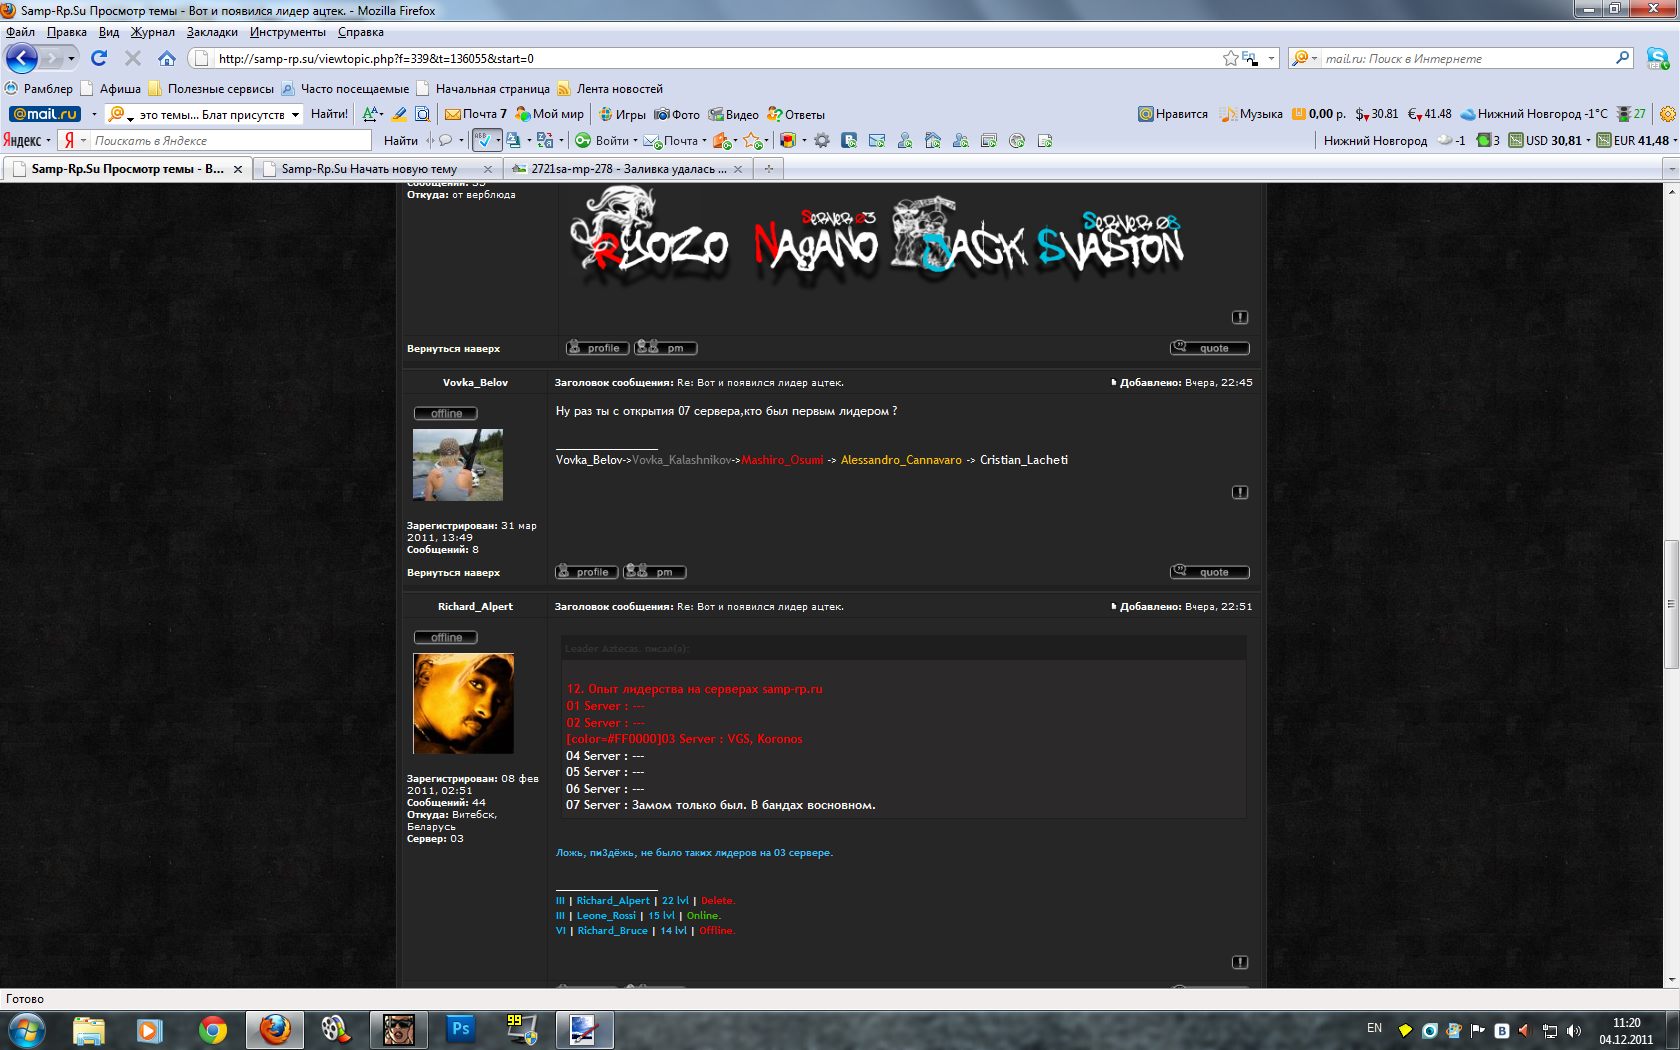1680x1050 pixels.
Task: Expand the mail.ru logo dropdown arrow
Action: pyautogui.click(x=94, y=114)
